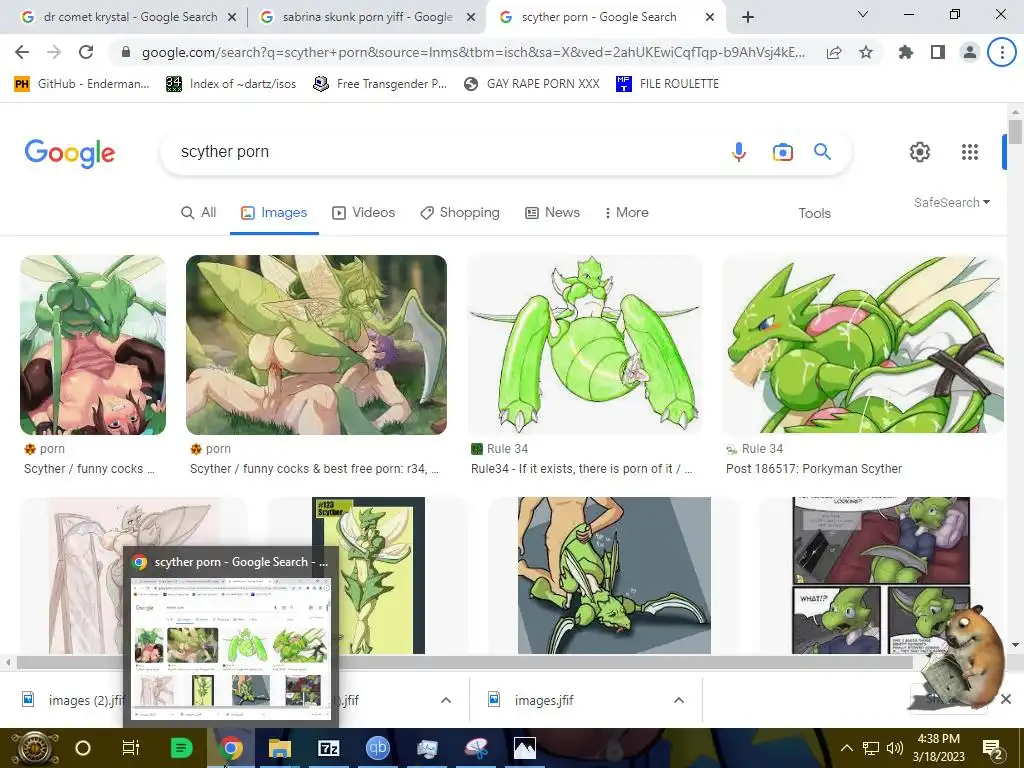Reload the current page
This screenshot has width=1024, height=768.
point(86,52)
